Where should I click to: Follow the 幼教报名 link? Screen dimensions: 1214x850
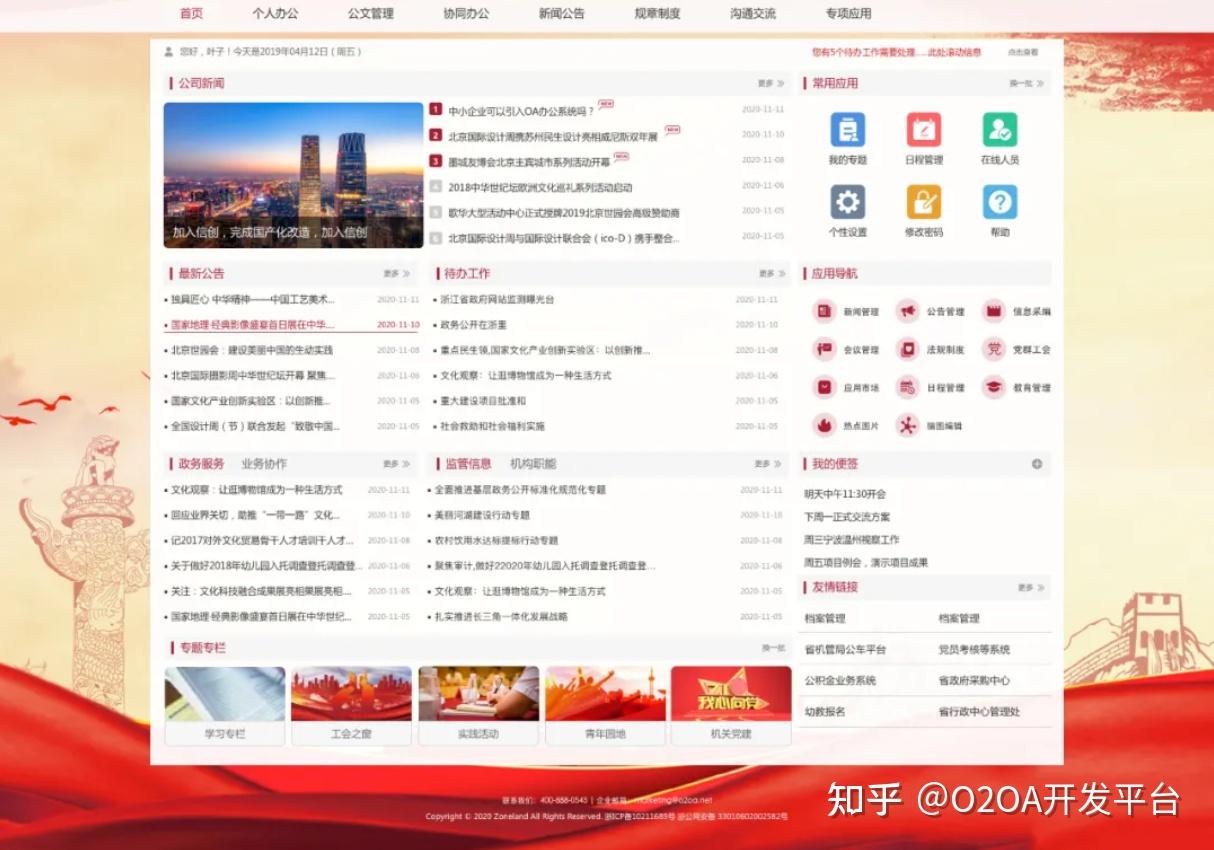(825, 712)
